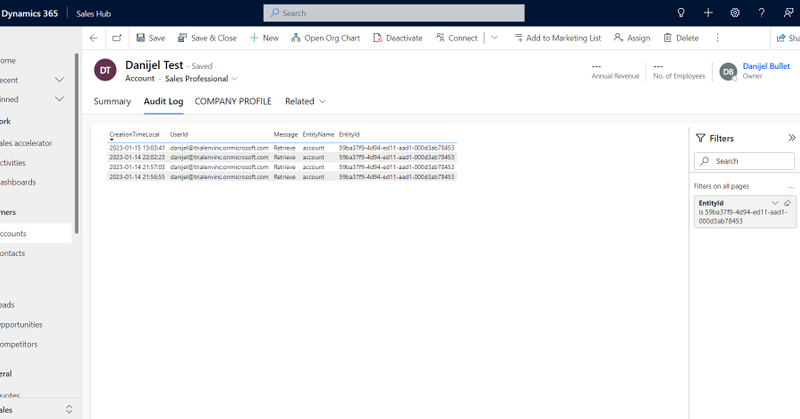Screen dimensions: 800x419
Task: Collapse the Filters pane with double chevron
Action: 791,138
